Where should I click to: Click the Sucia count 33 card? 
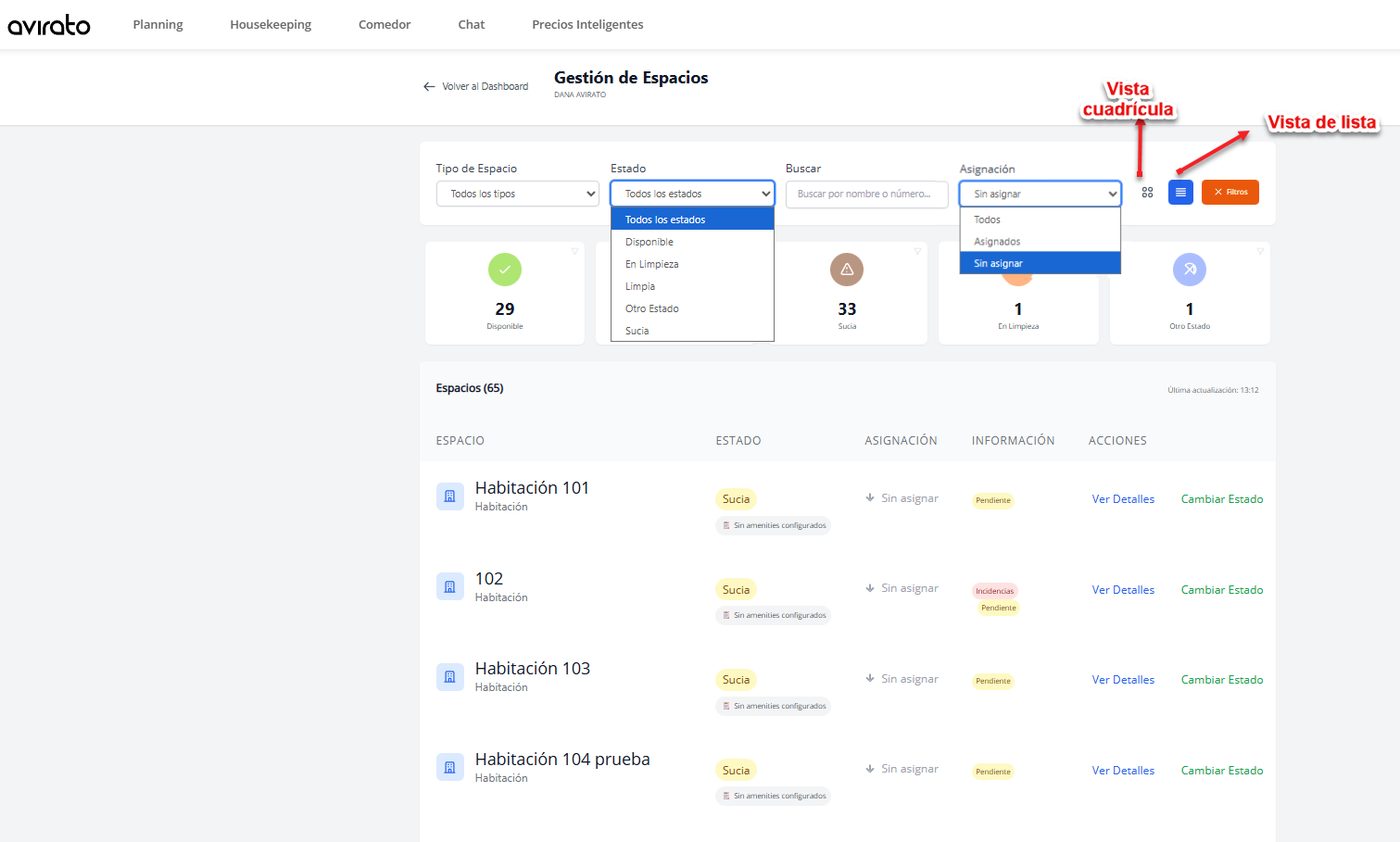(x=847, y=293)
